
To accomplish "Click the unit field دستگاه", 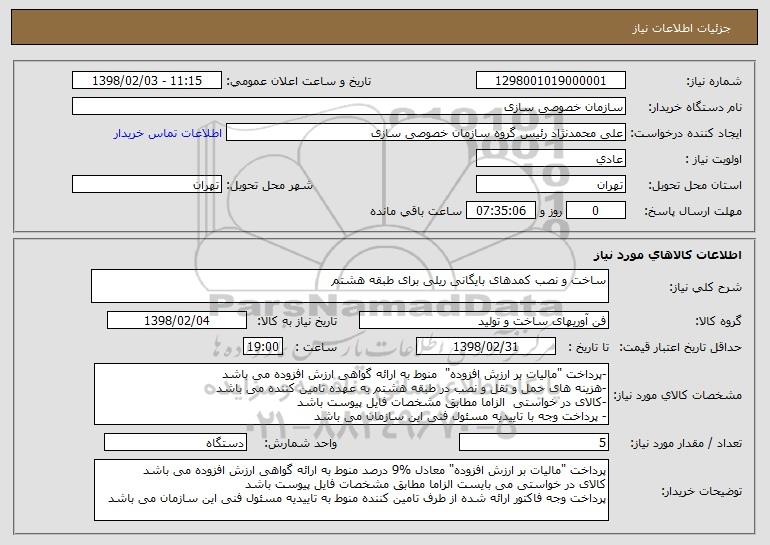I will (x=175, y=442).
